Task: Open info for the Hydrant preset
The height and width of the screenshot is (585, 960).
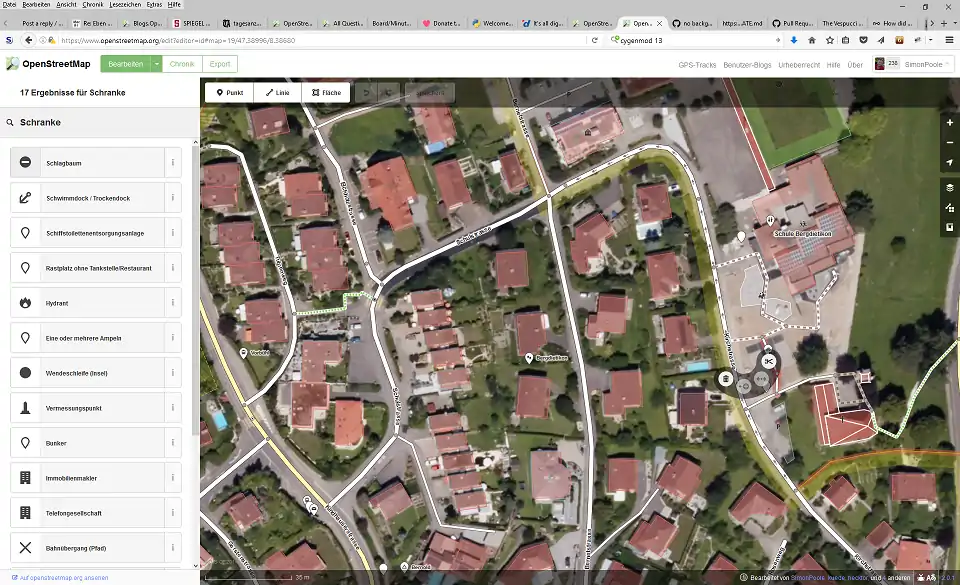Action: [x=173, y=302]
